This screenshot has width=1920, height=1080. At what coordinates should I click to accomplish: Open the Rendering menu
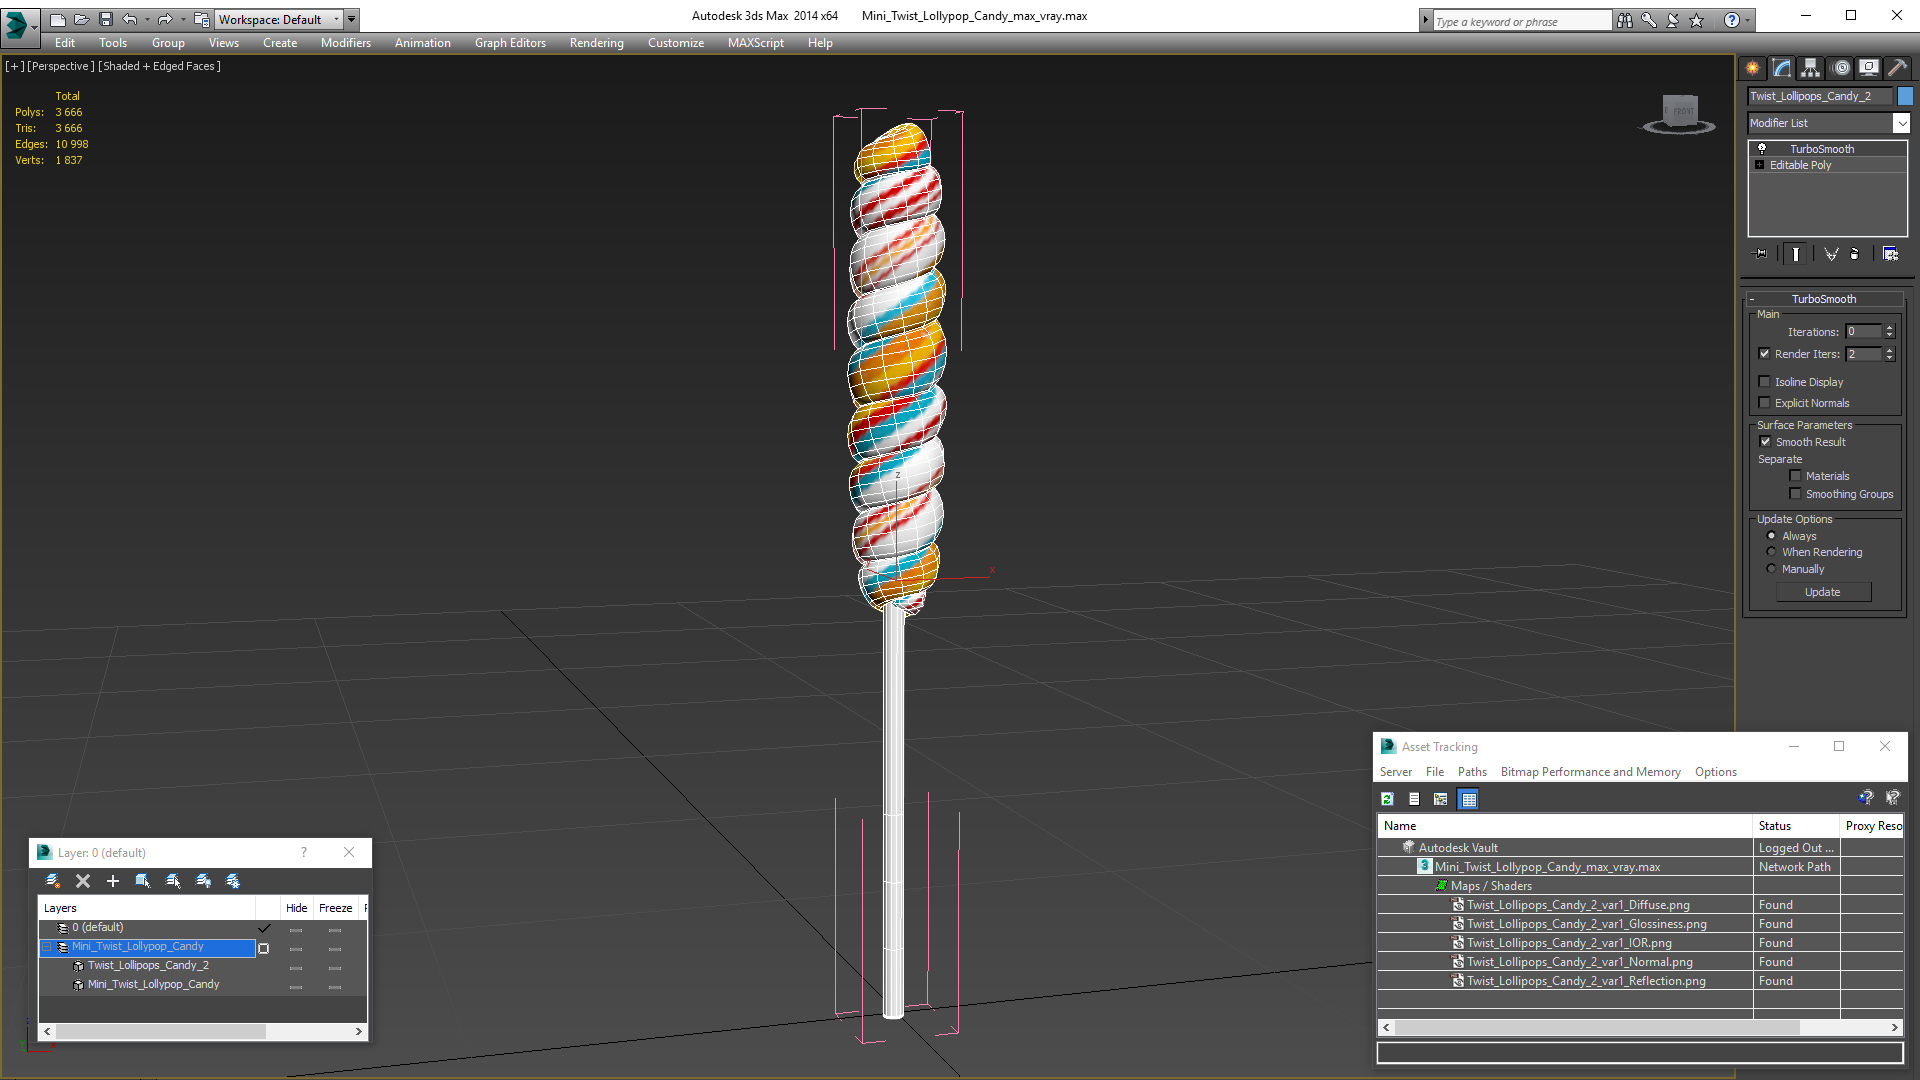(x=596, y=43)
